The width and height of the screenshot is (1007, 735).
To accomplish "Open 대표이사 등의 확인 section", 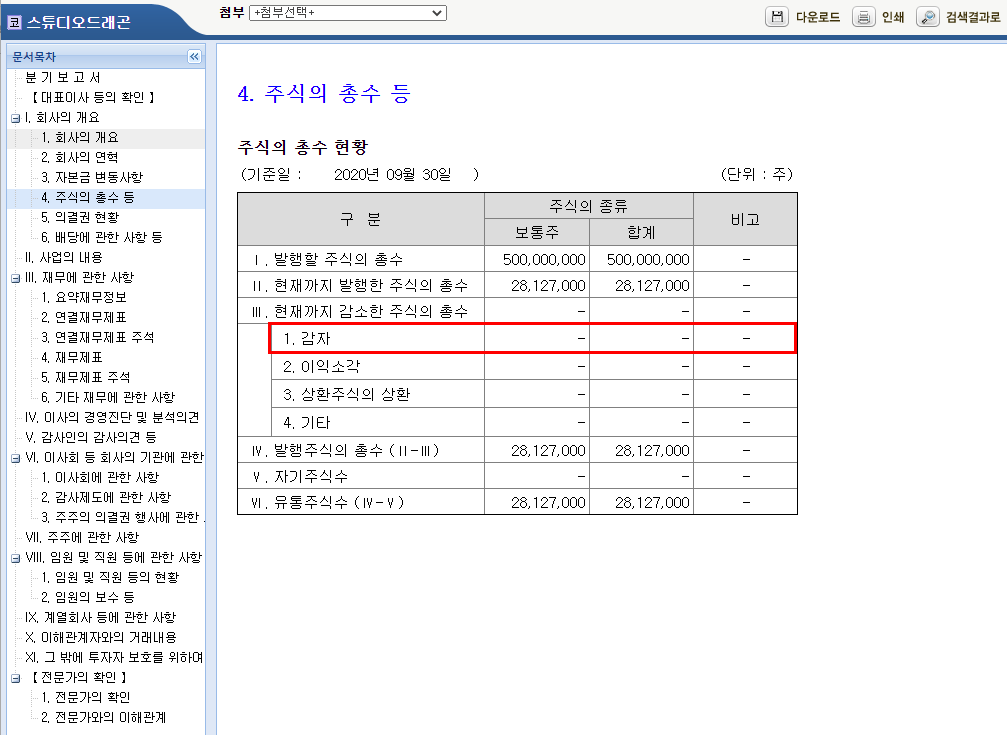I will pyautogui.click(x=93, y=97).
